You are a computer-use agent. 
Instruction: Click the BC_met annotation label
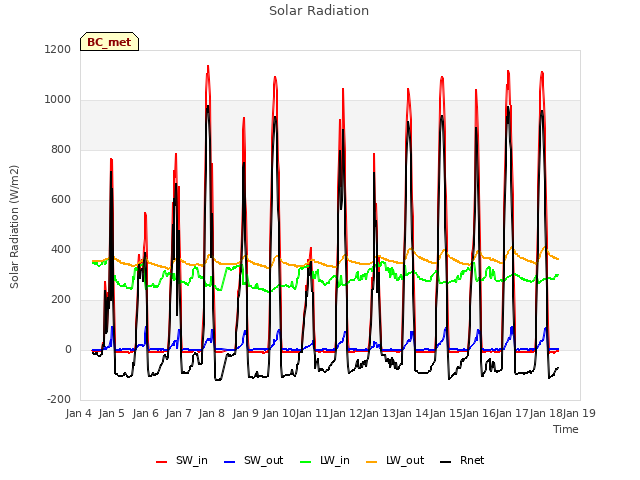(109, 42)
